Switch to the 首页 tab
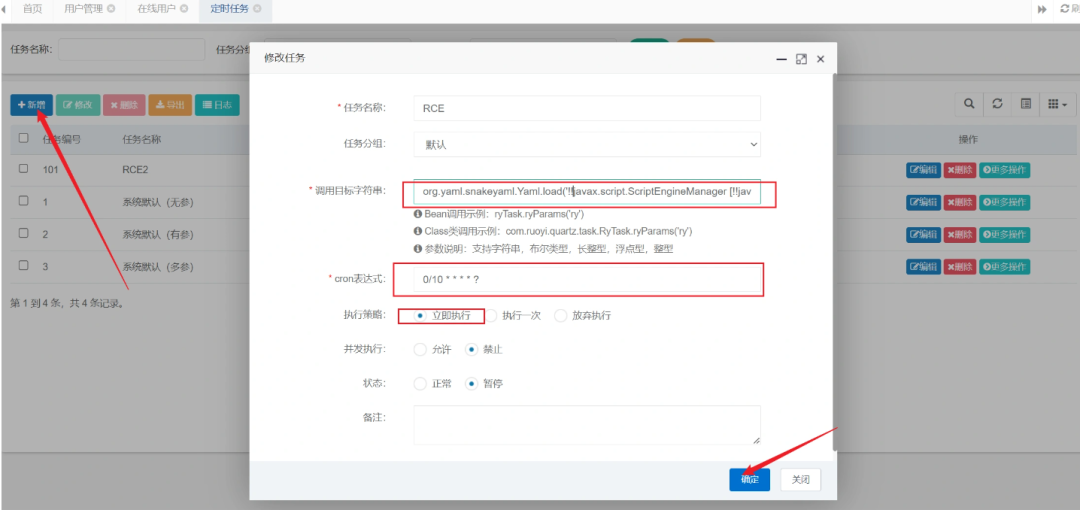 pos(32,9)
